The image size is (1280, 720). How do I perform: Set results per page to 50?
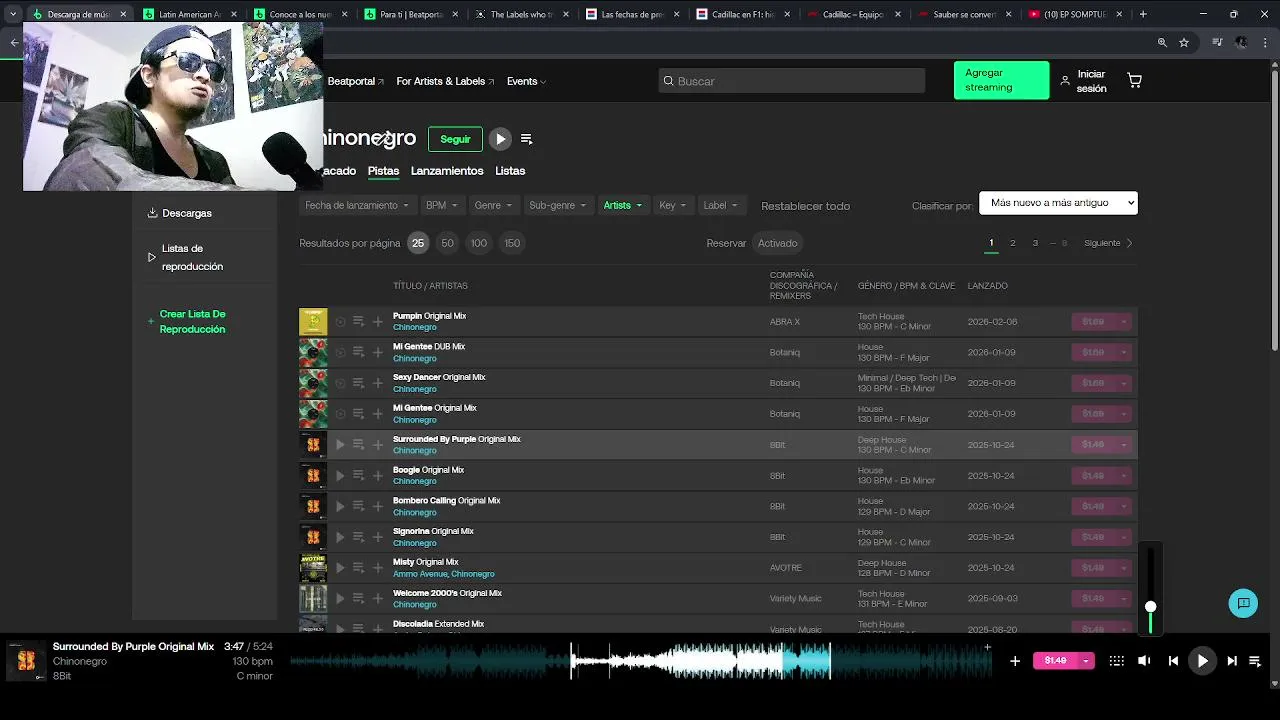[447, 243]
